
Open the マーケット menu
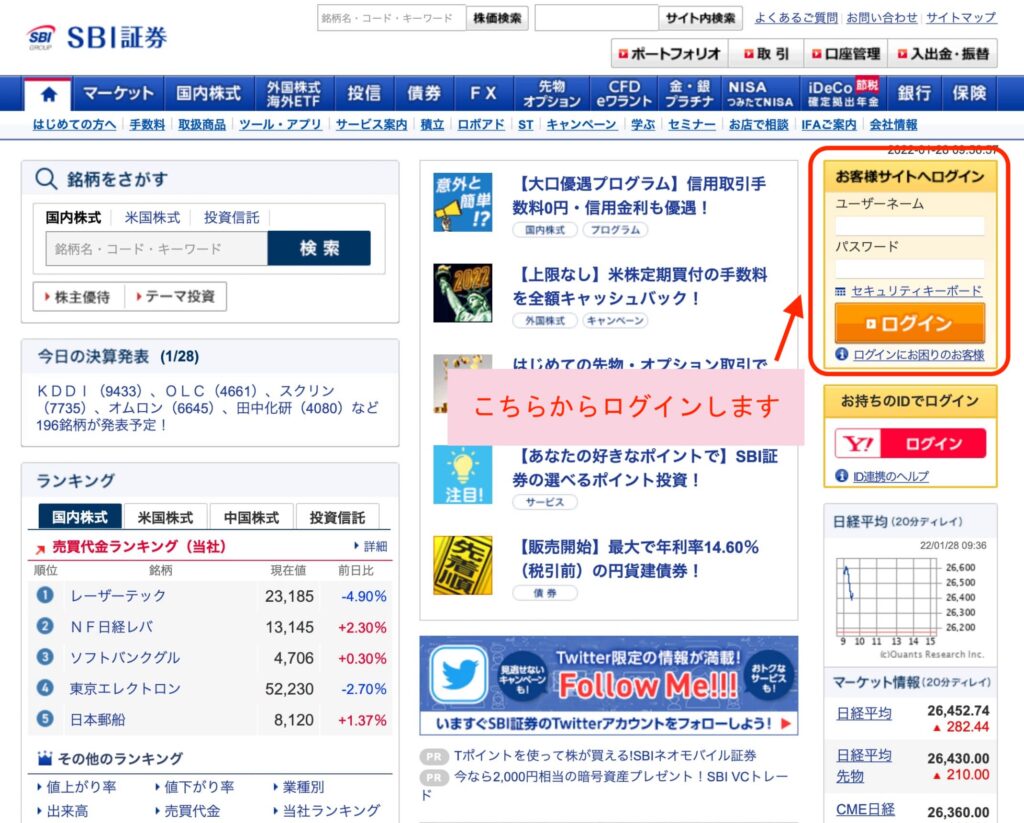coord(118,94)
